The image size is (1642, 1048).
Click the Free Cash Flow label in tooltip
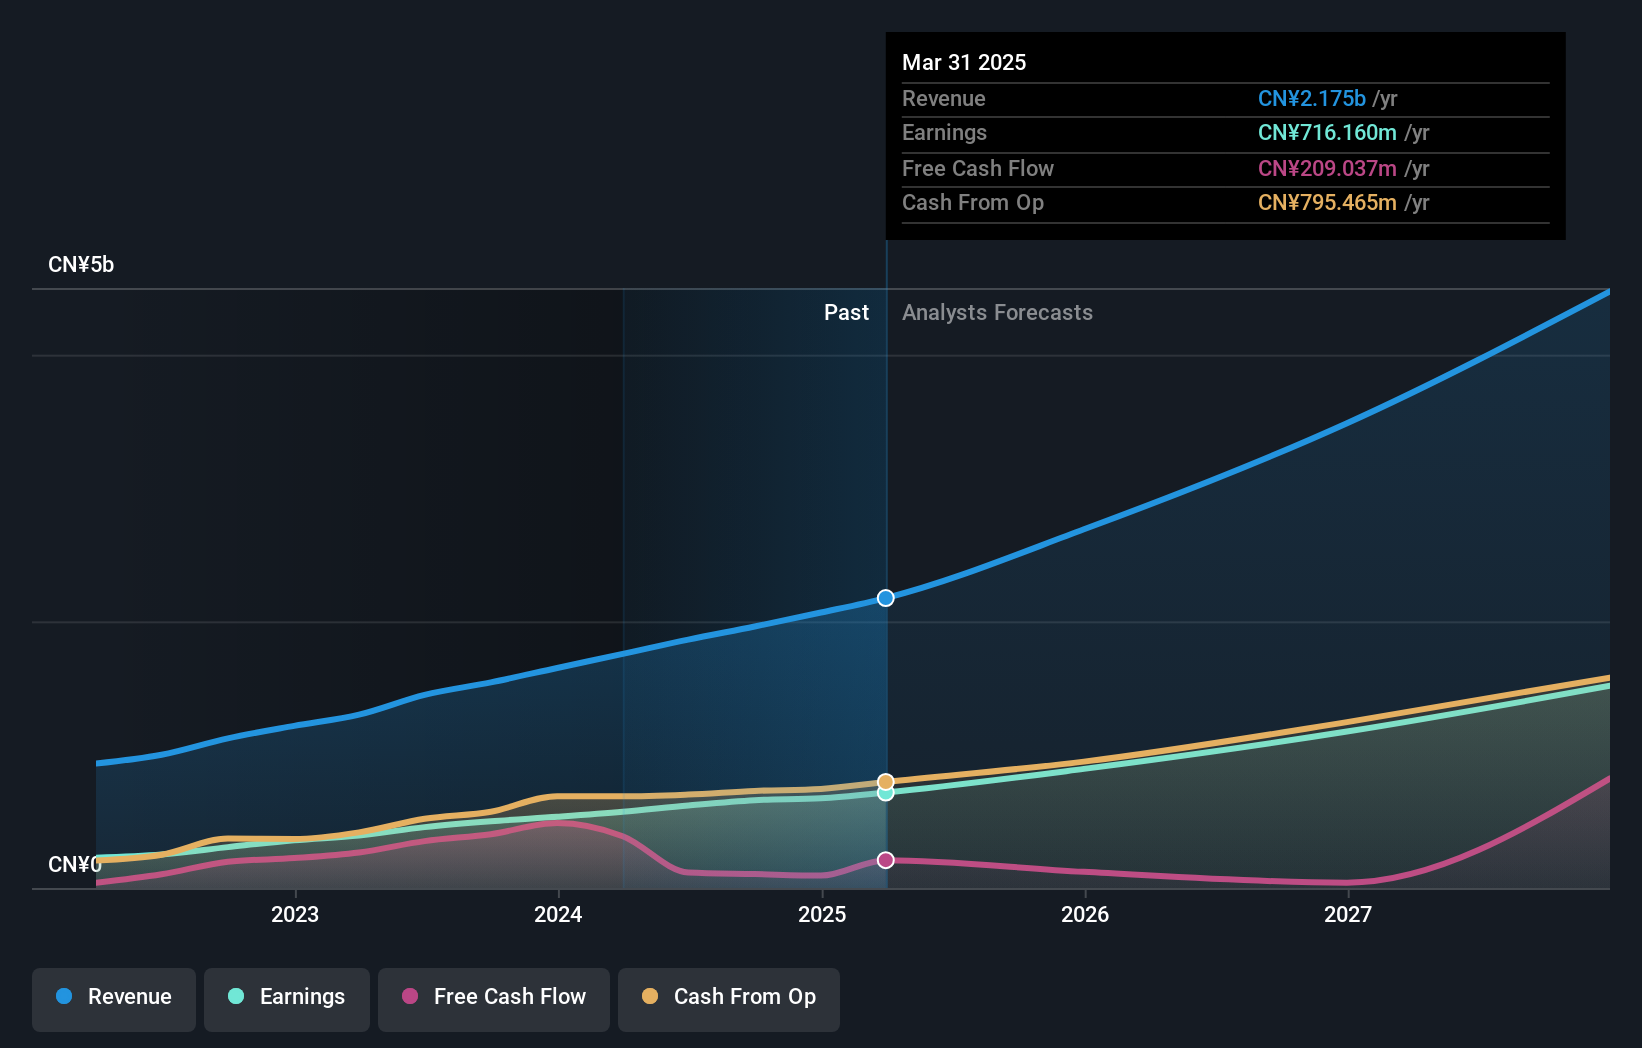(978, 169)
